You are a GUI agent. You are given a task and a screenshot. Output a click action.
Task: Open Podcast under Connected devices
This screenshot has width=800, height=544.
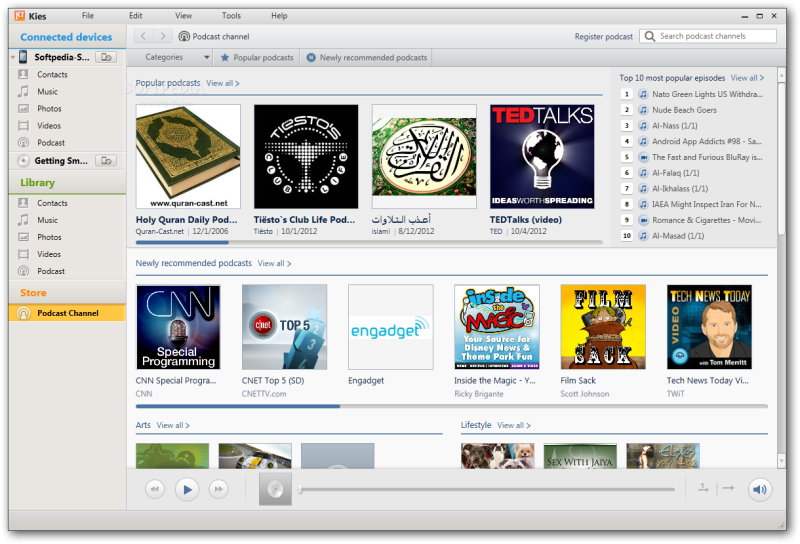(51, 143)
